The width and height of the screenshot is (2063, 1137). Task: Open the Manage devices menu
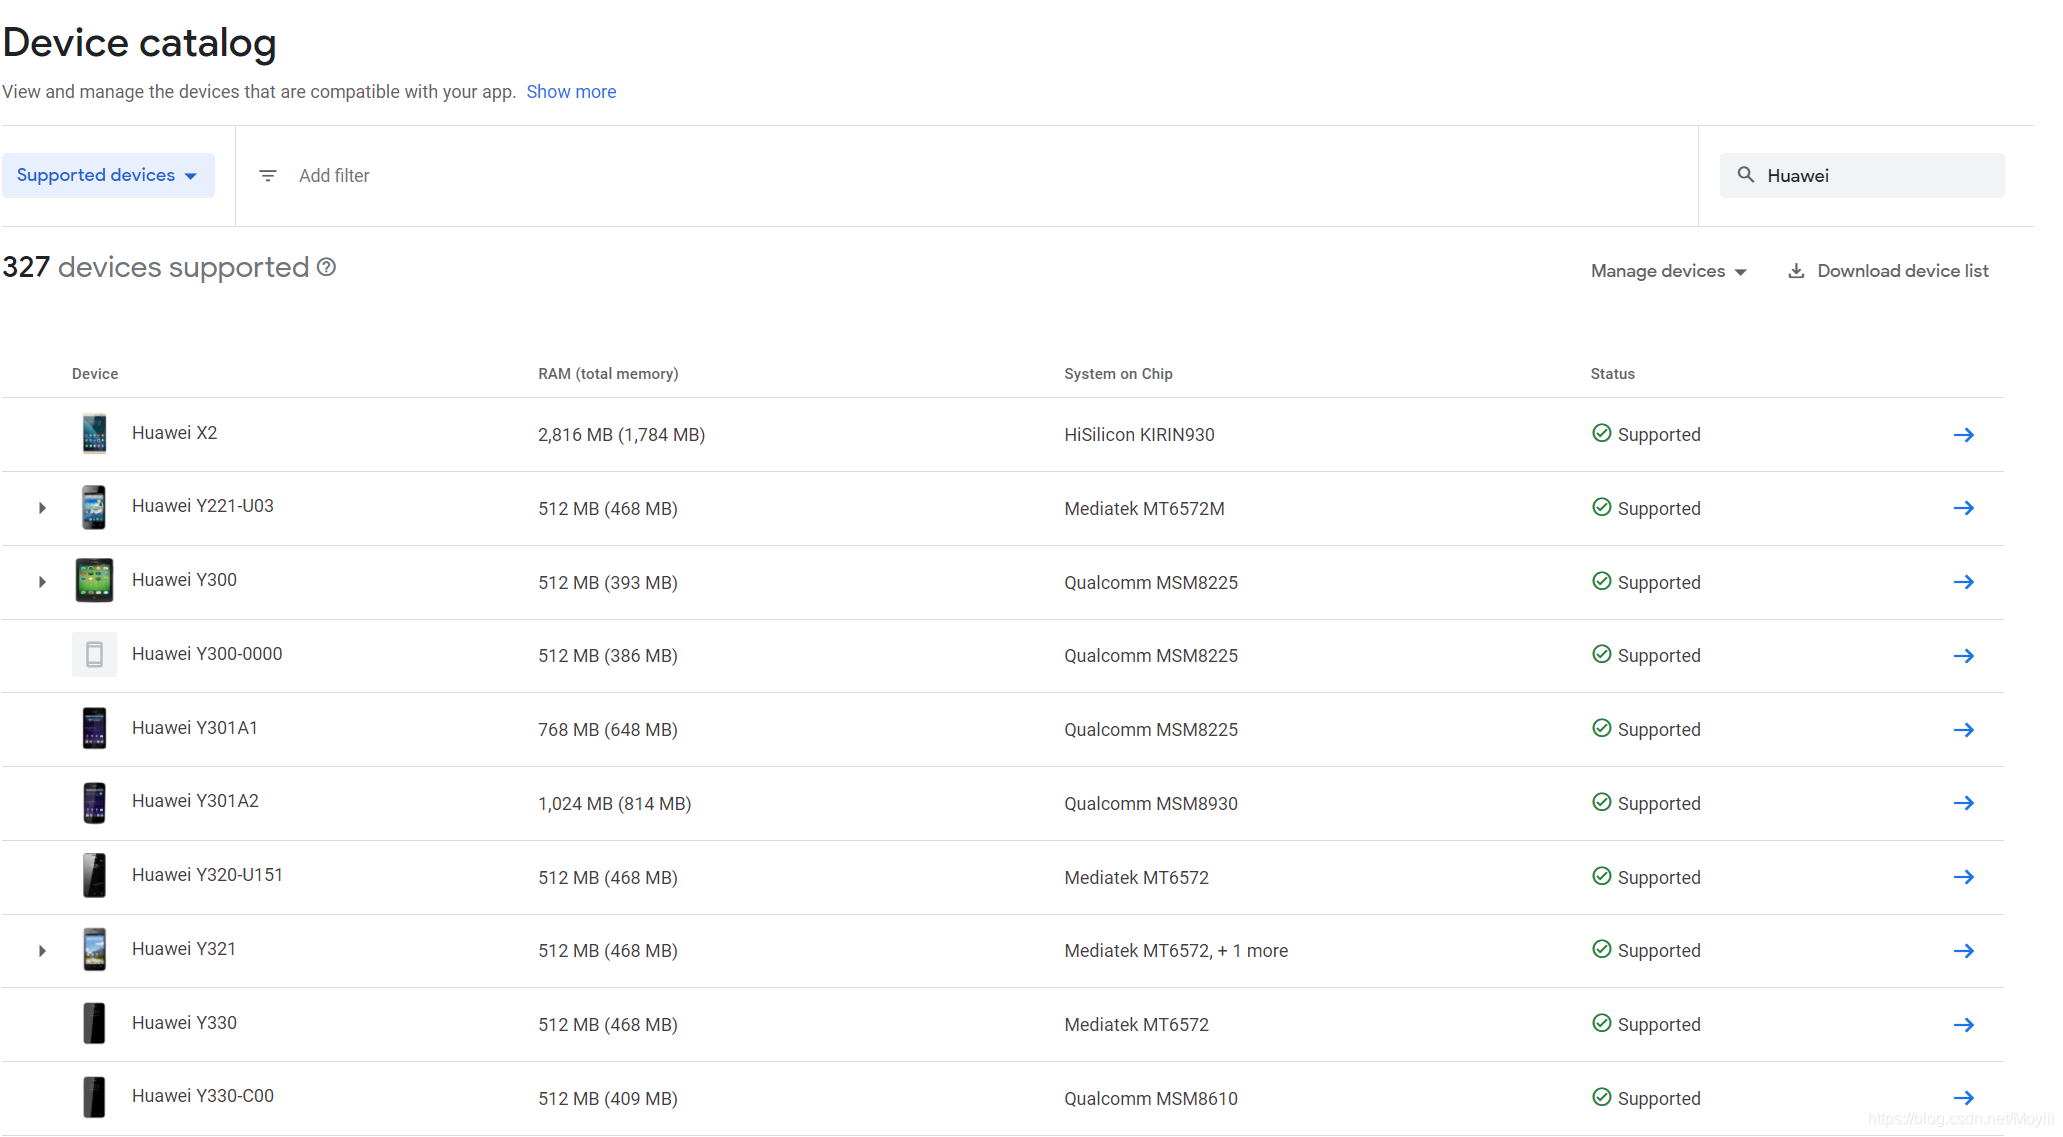tap(1668, 271)
